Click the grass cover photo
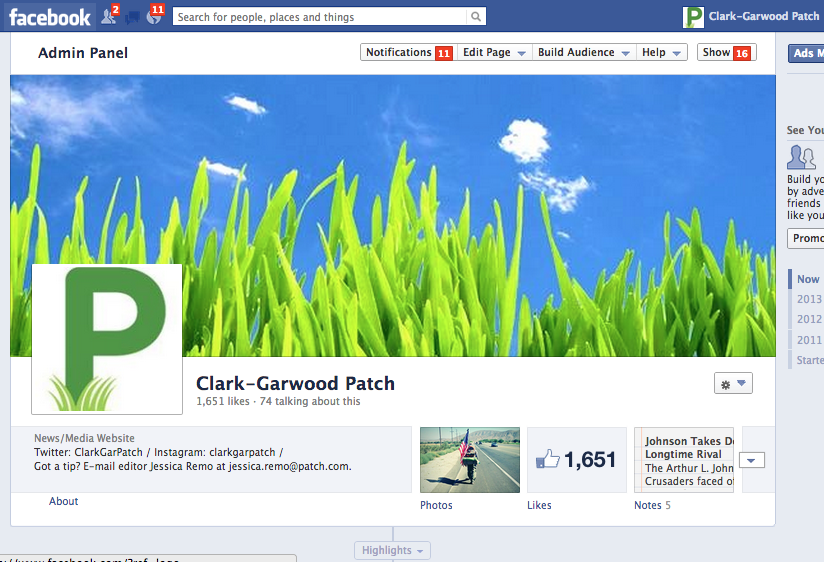This screenshot has width=824, height=562. [393, 216]
